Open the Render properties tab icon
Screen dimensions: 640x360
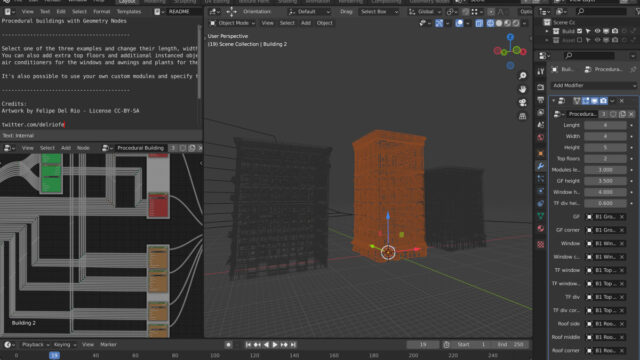(540, 87)
